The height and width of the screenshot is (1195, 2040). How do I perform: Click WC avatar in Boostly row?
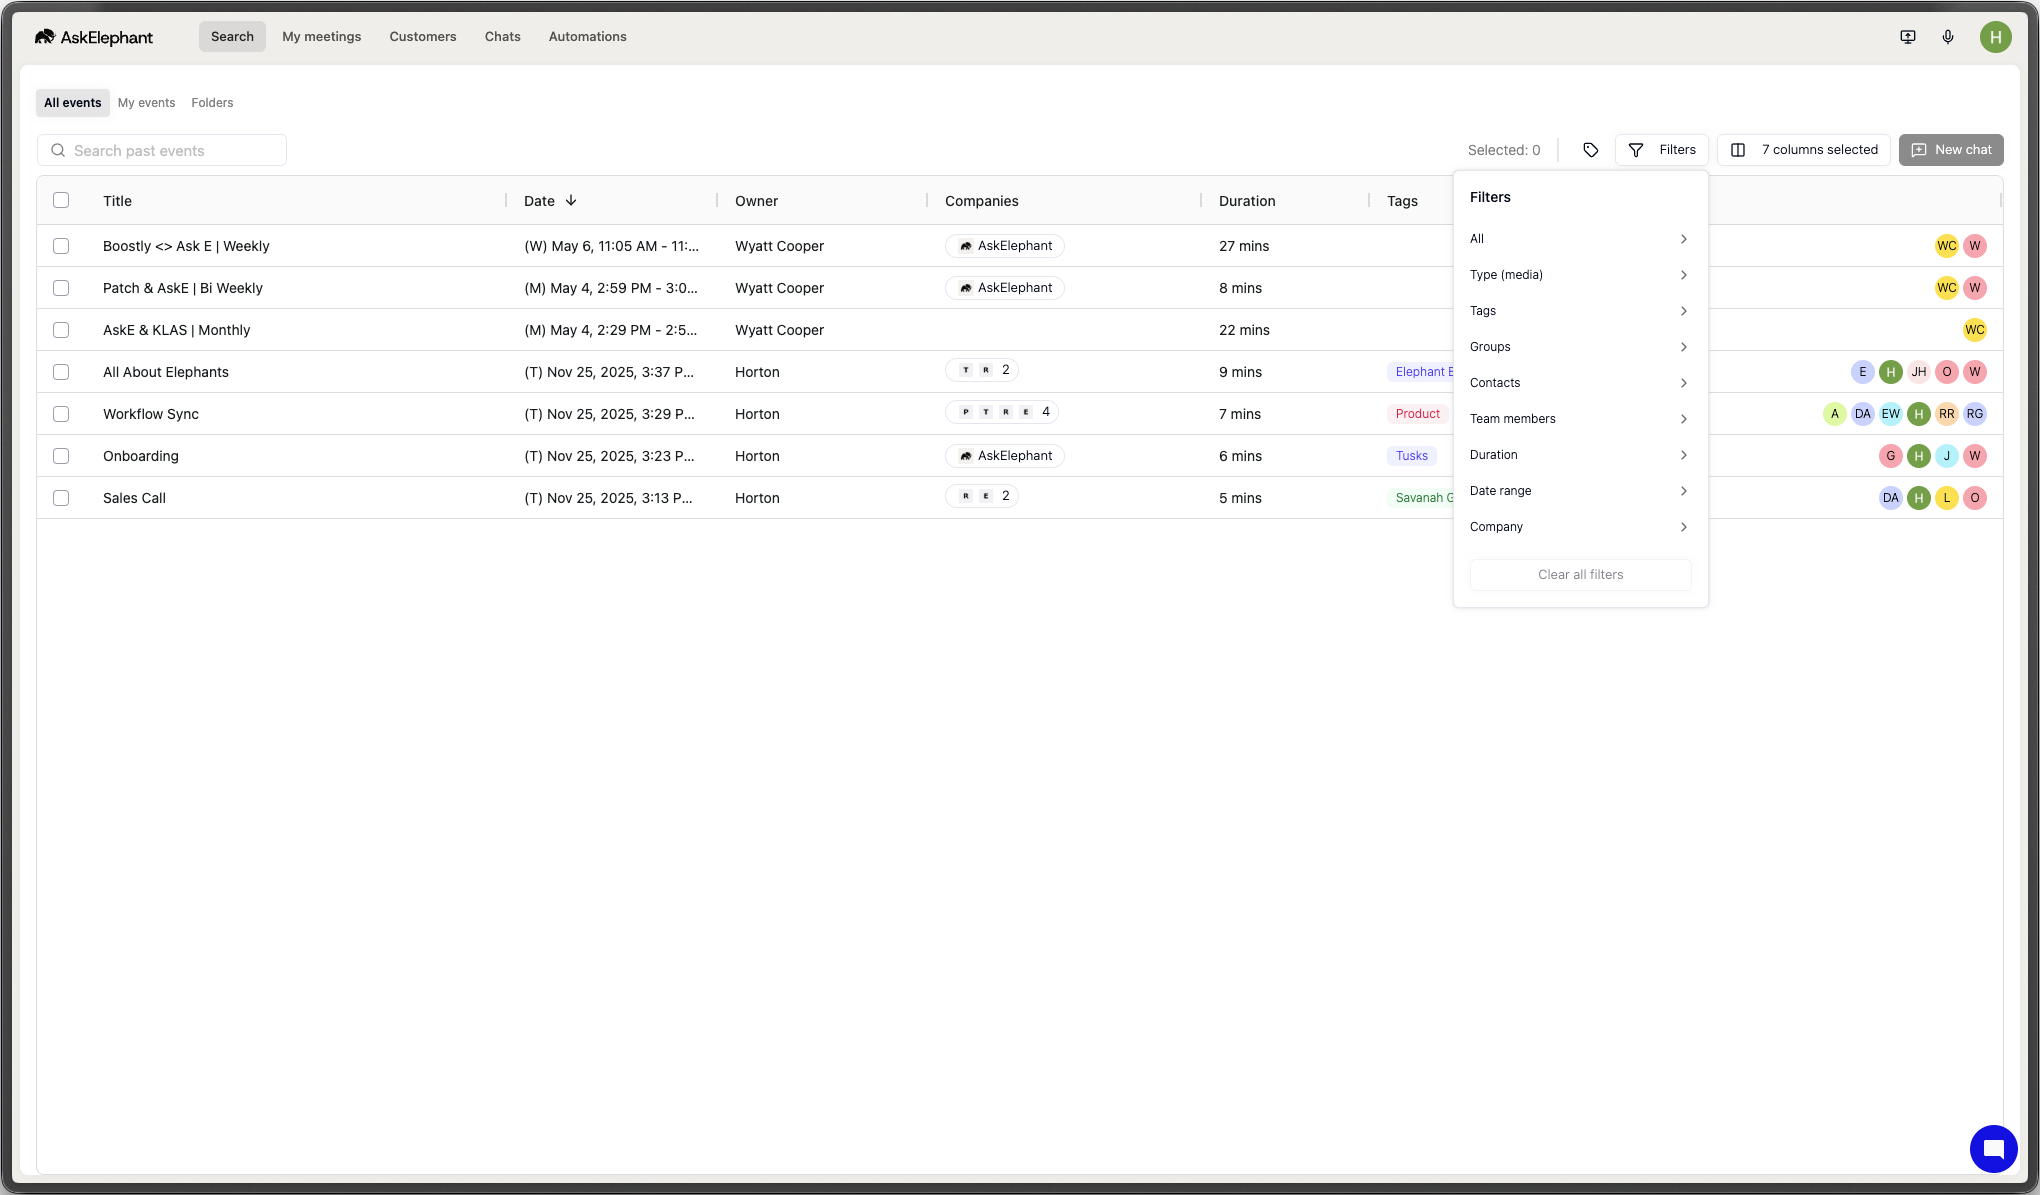pos(1947,246)
